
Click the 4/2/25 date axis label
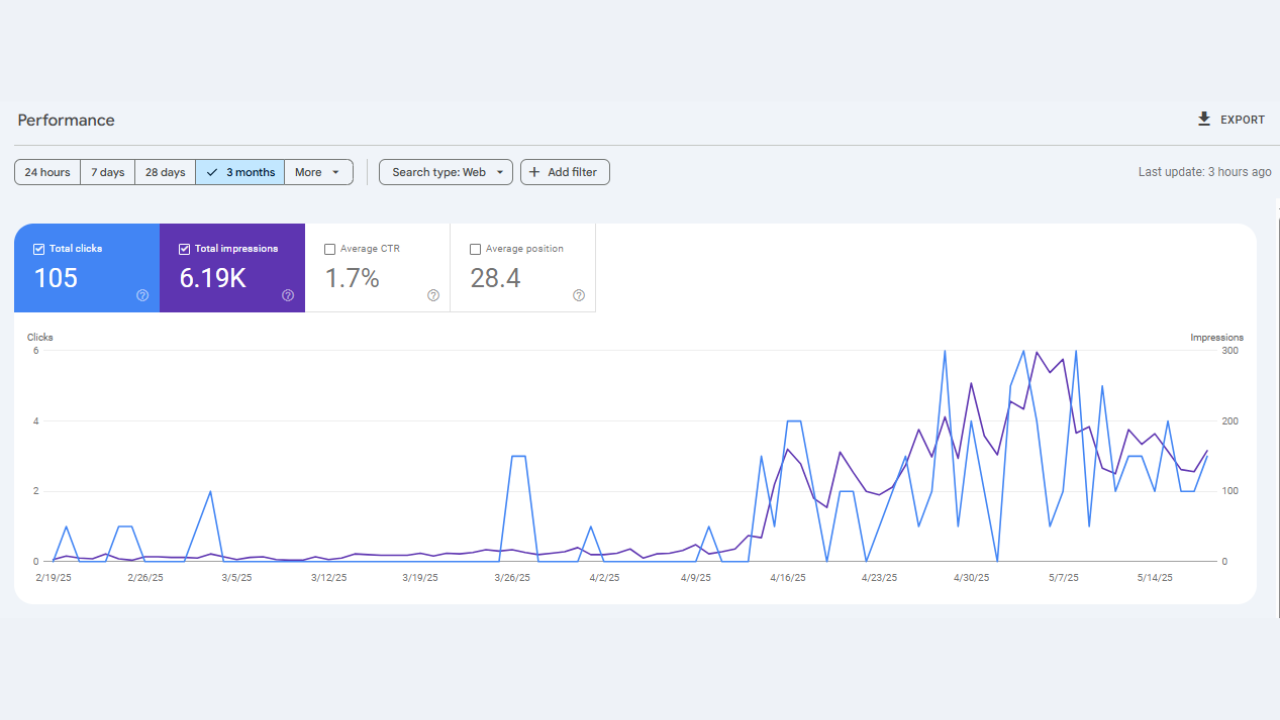pyautogui.click(x=604, y=578)
